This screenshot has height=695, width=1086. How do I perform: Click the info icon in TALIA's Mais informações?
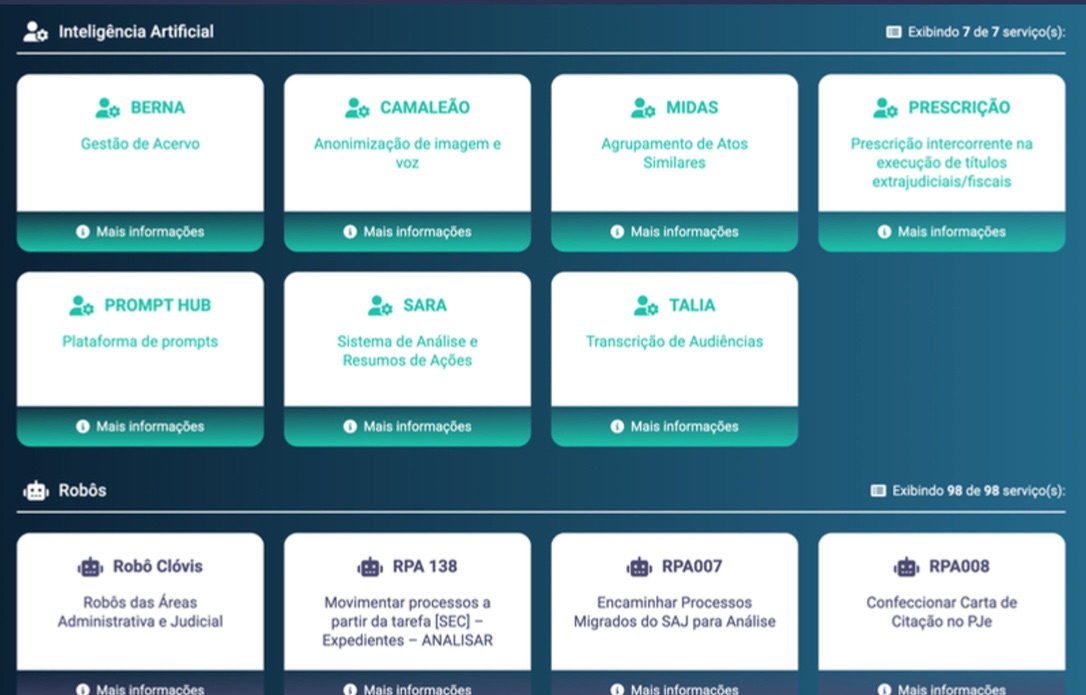(x=617, y=426)
